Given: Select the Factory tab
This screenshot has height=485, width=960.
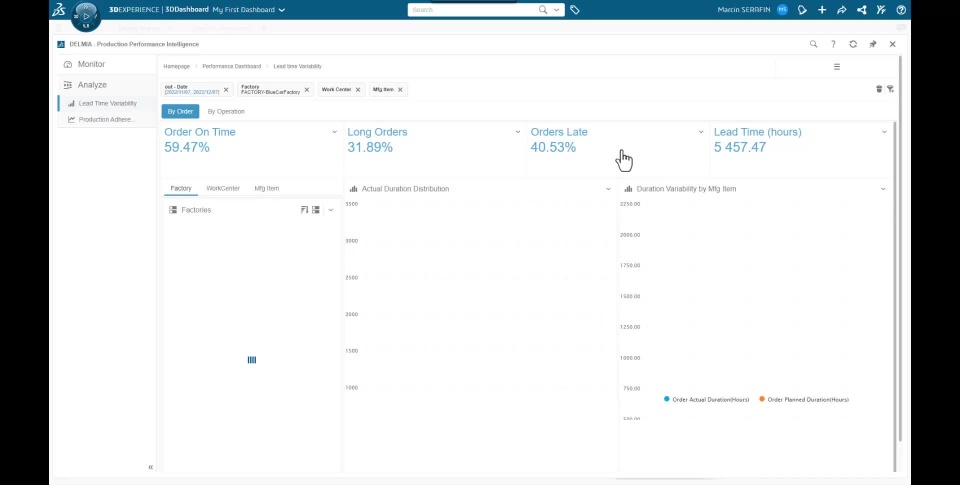Looking at the screenshot, I should [181, 189].
